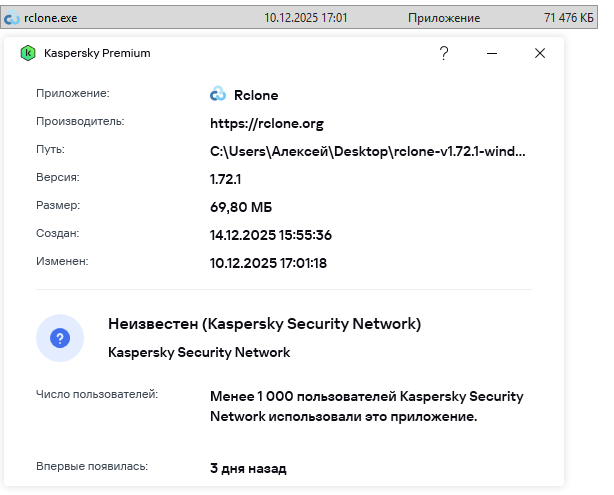This screenshot has width=614, height=495.
Task: Minimize the Kaspersky Premium window
Action: click(x=492, y=53)
